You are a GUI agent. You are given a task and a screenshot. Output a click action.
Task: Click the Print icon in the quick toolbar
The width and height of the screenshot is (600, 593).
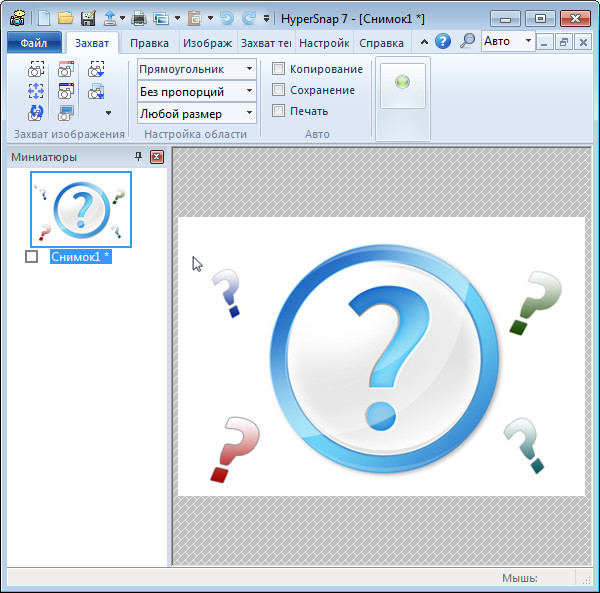[139, 17]
